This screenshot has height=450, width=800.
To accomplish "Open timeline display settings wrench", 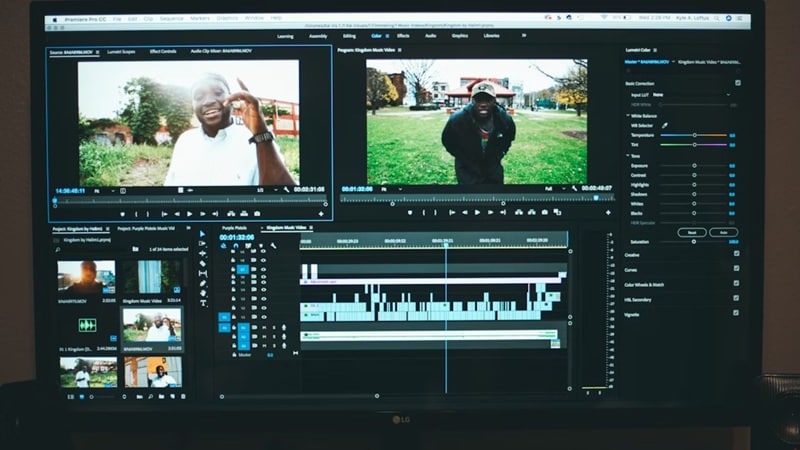I will [x=273, y=246].
